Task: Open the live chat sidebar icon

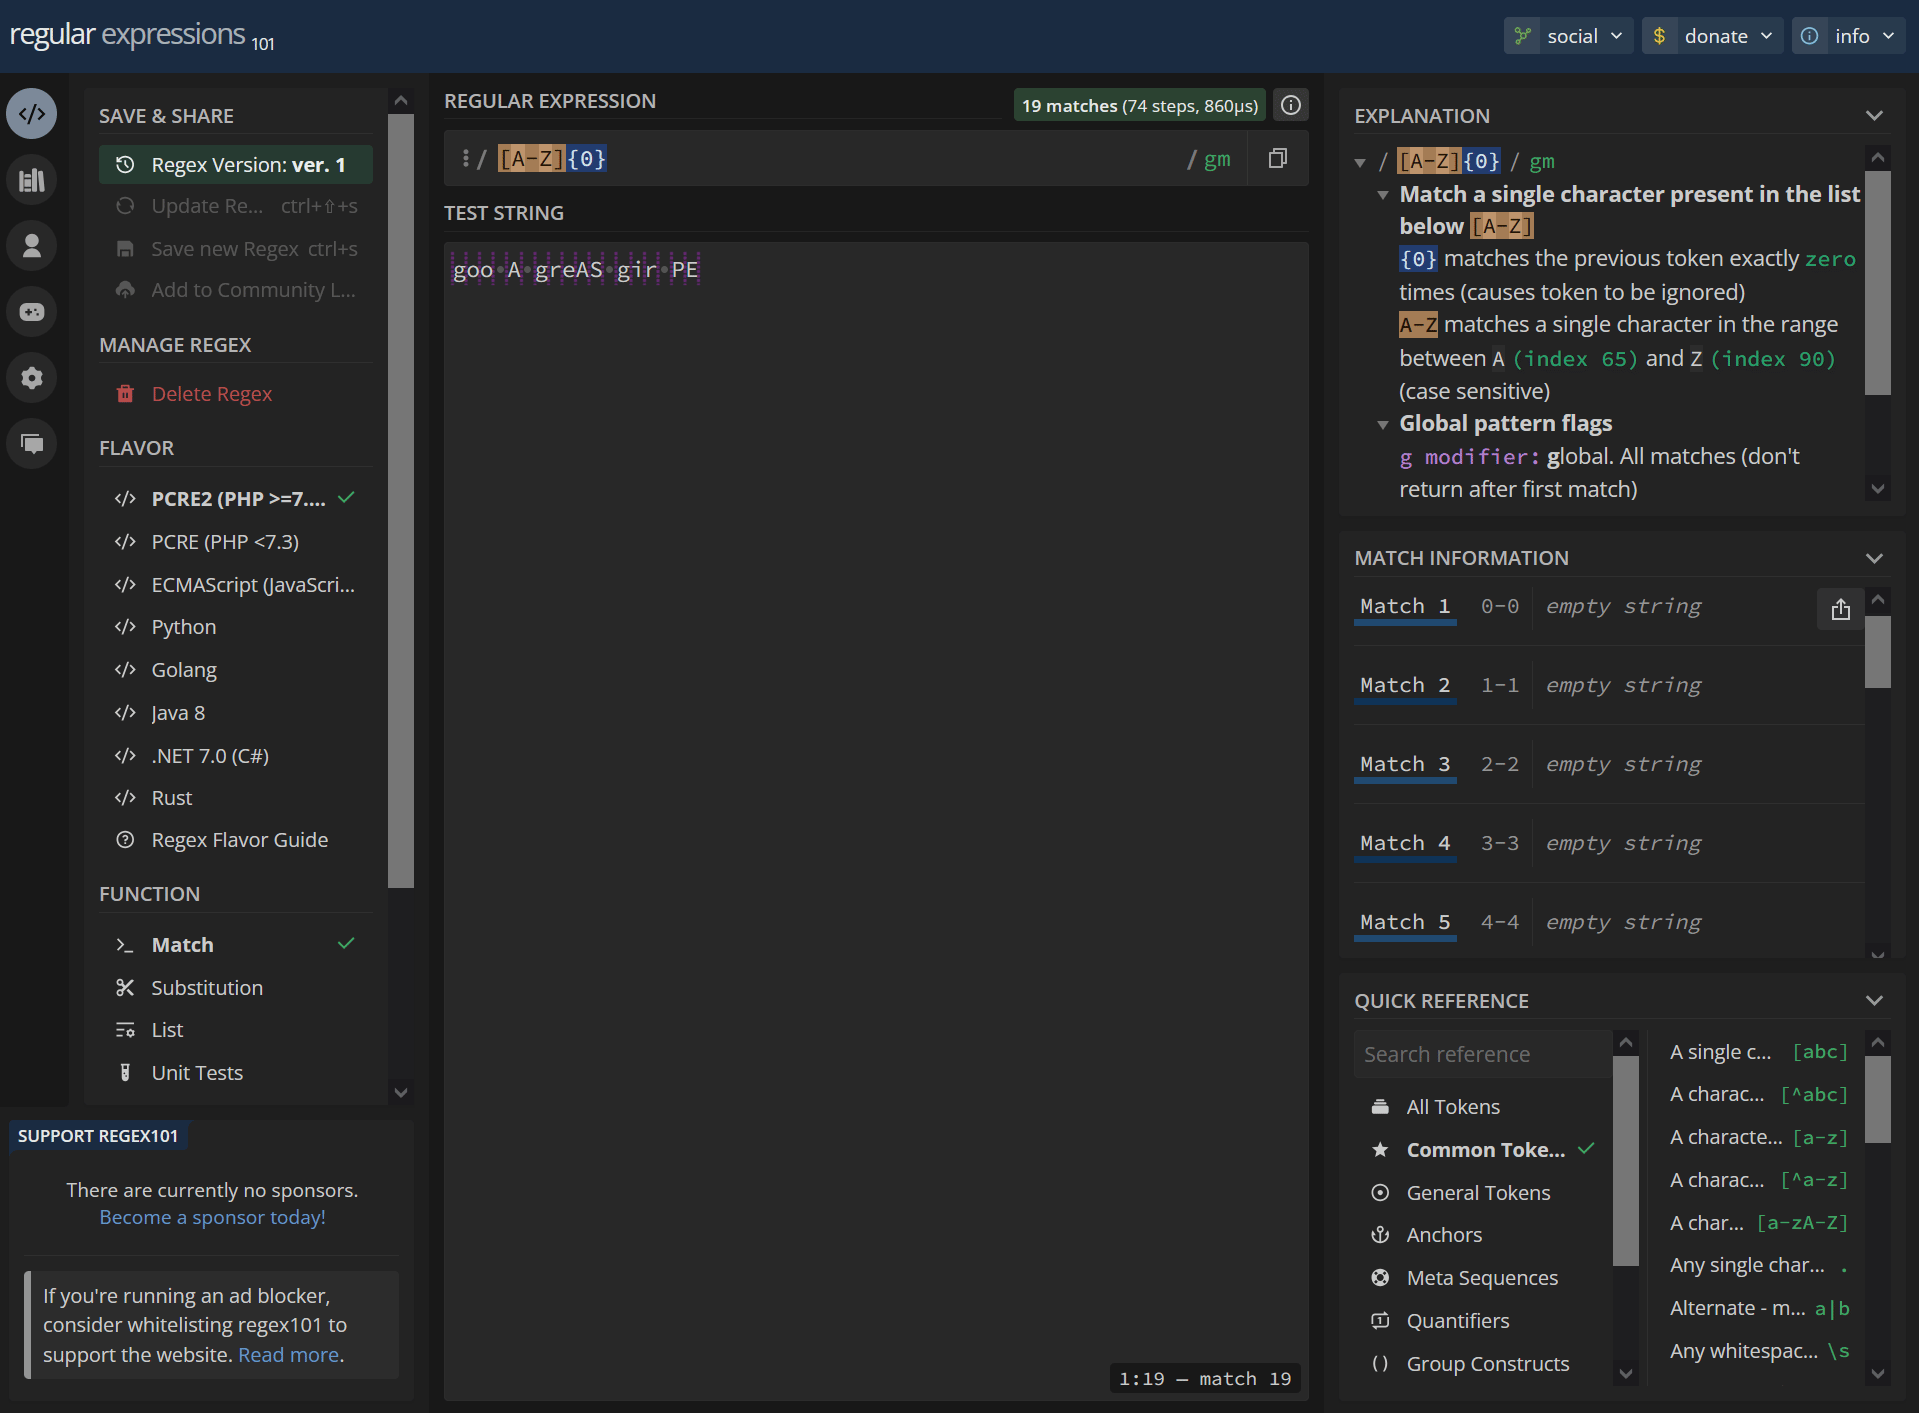Action: click(x=32, y=443)
